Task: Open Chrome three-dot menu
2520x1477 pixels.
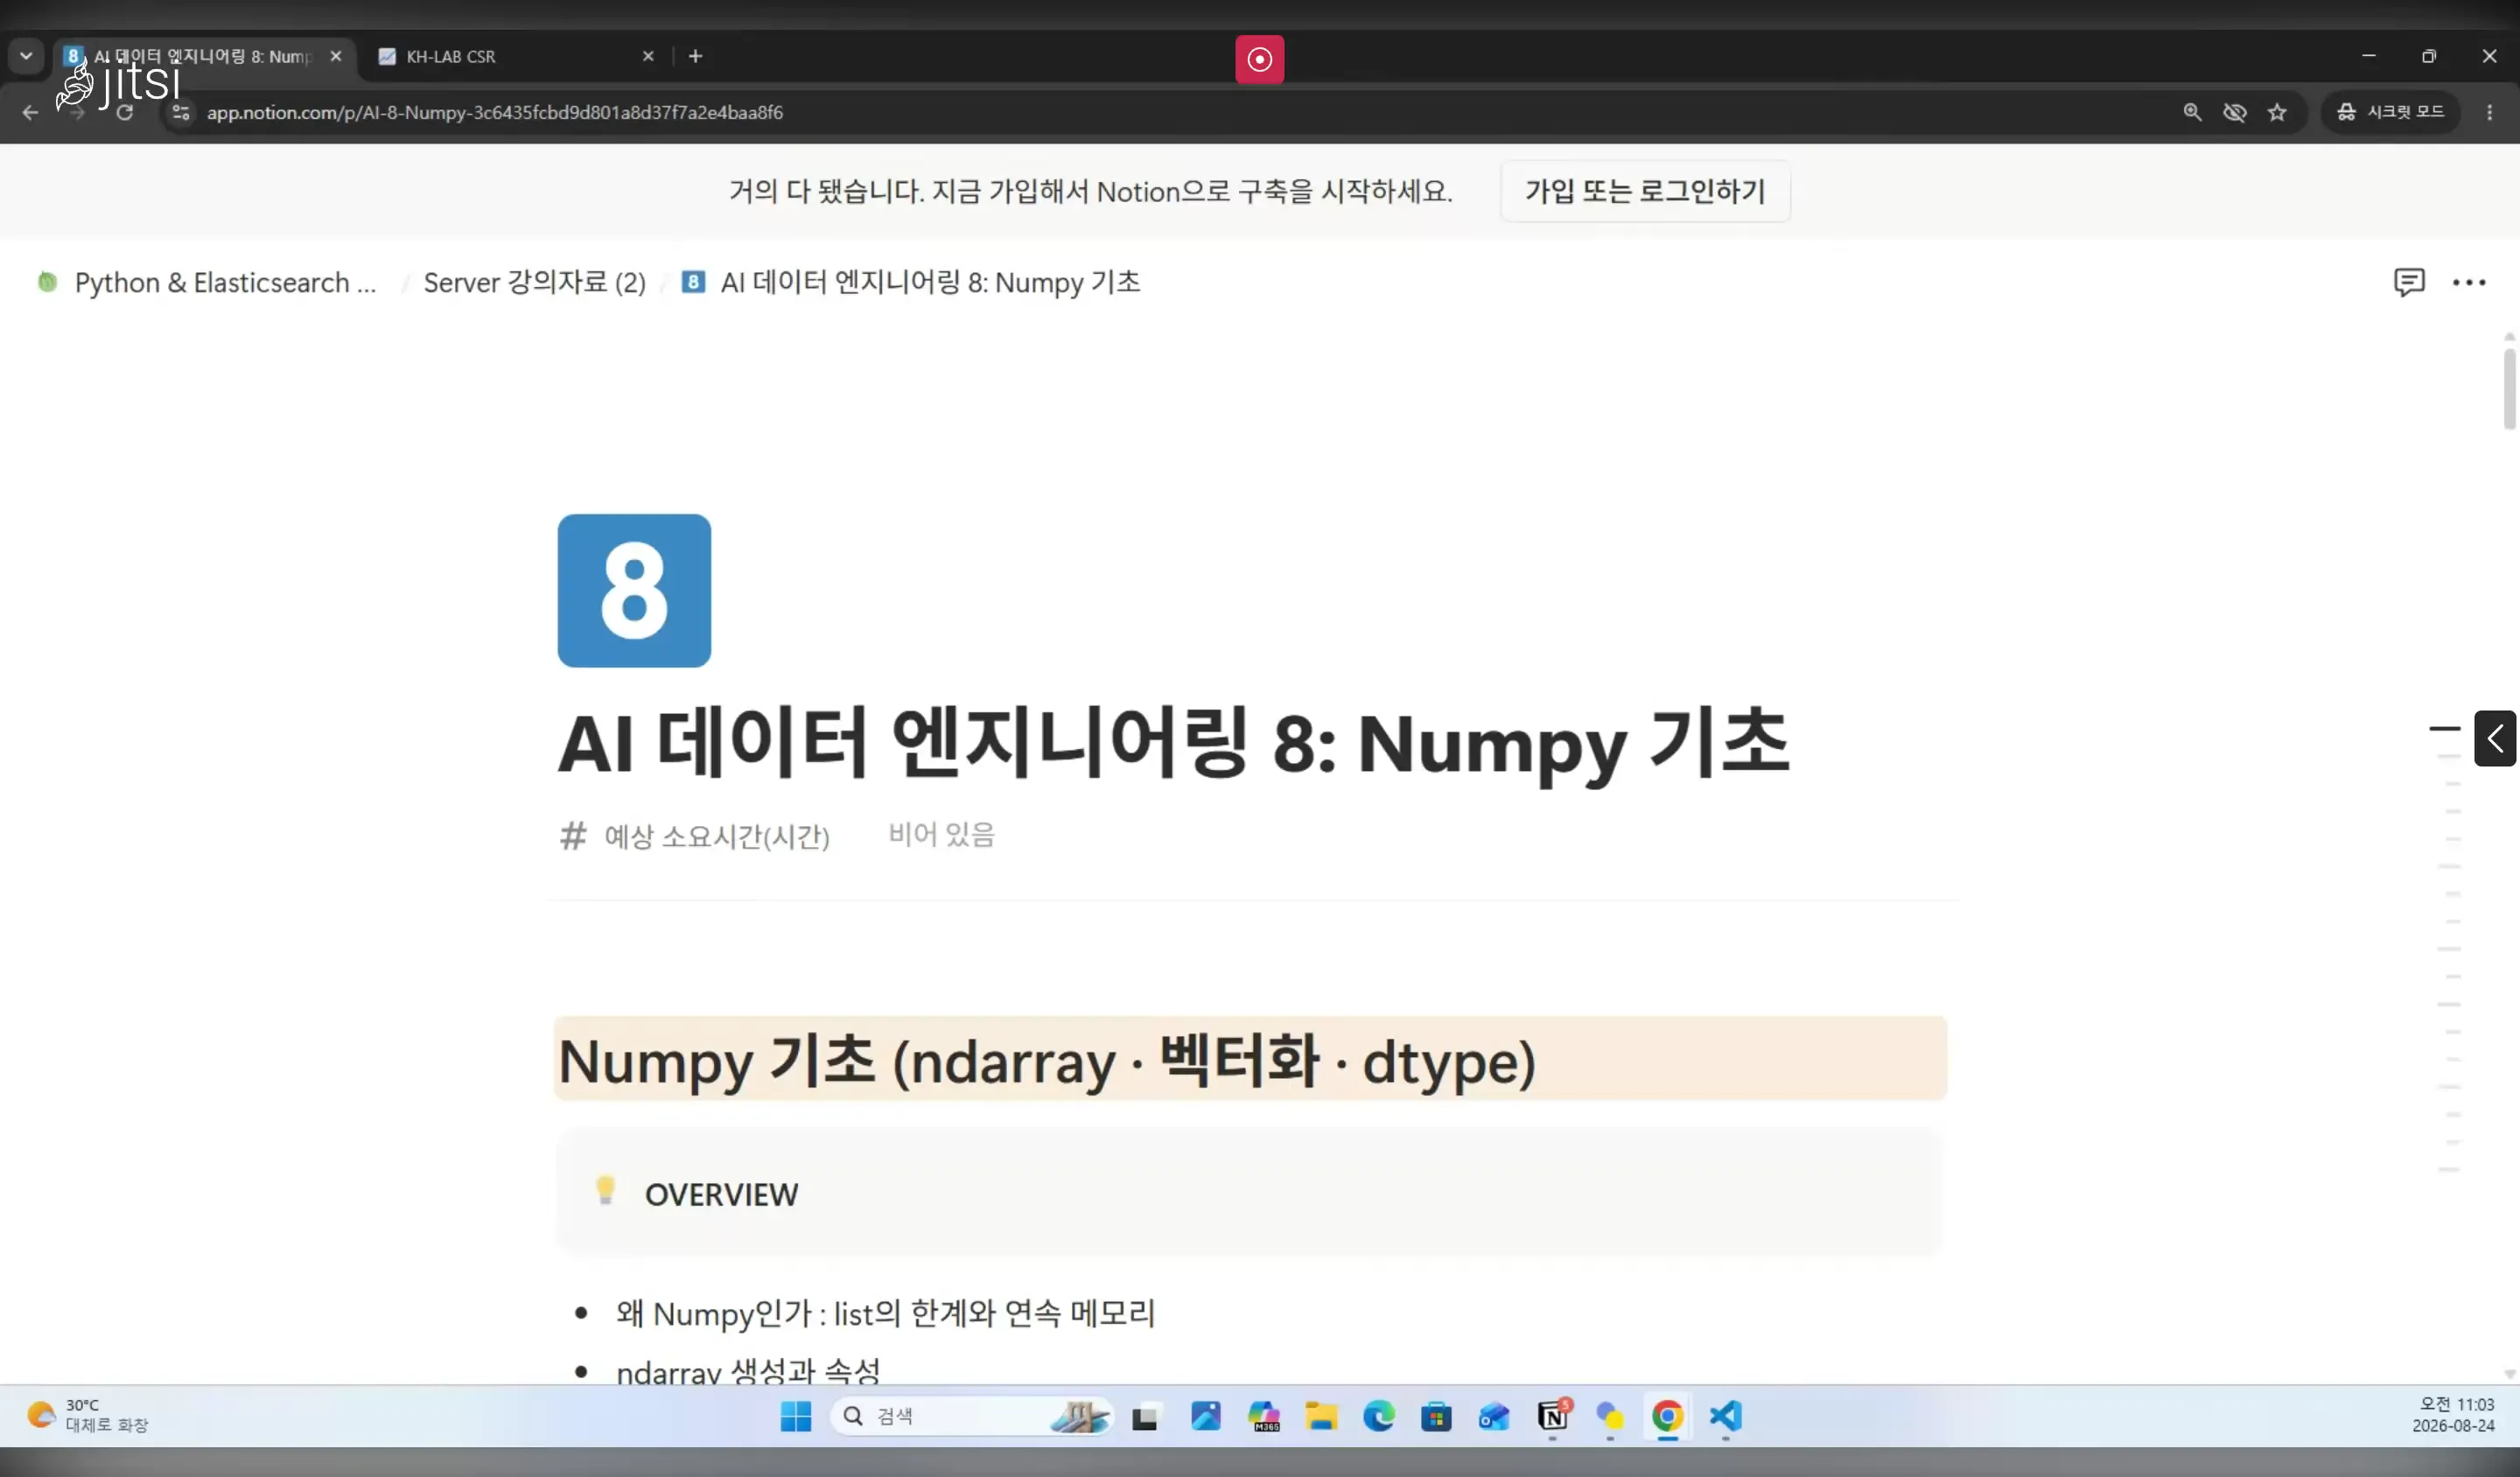Action: pyautogui.click(x=2490, y=112)
